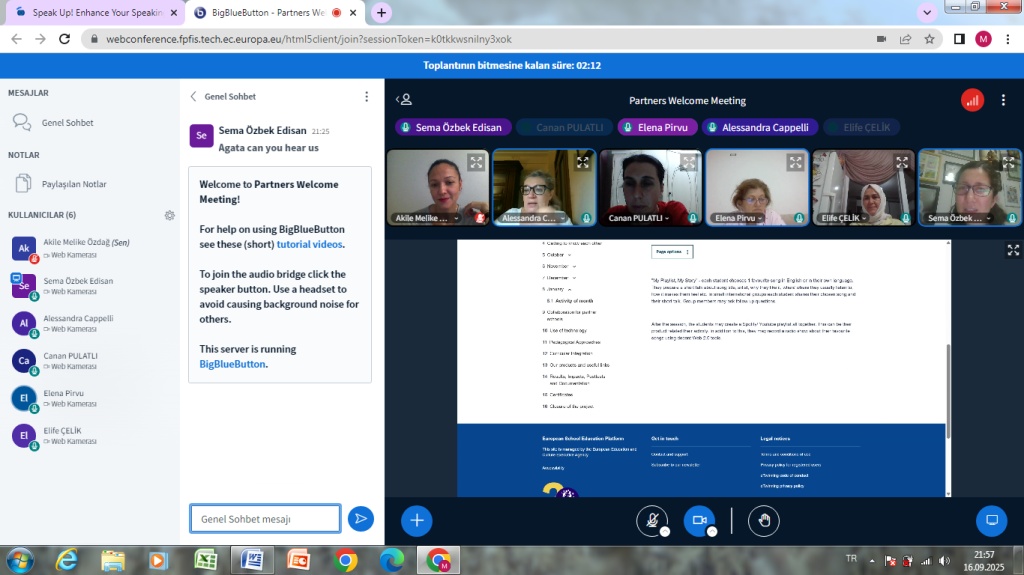Click the raise hand icon
Image resolution: width=1024 pixels, height=575 pixels.
[x=765, y=520]
